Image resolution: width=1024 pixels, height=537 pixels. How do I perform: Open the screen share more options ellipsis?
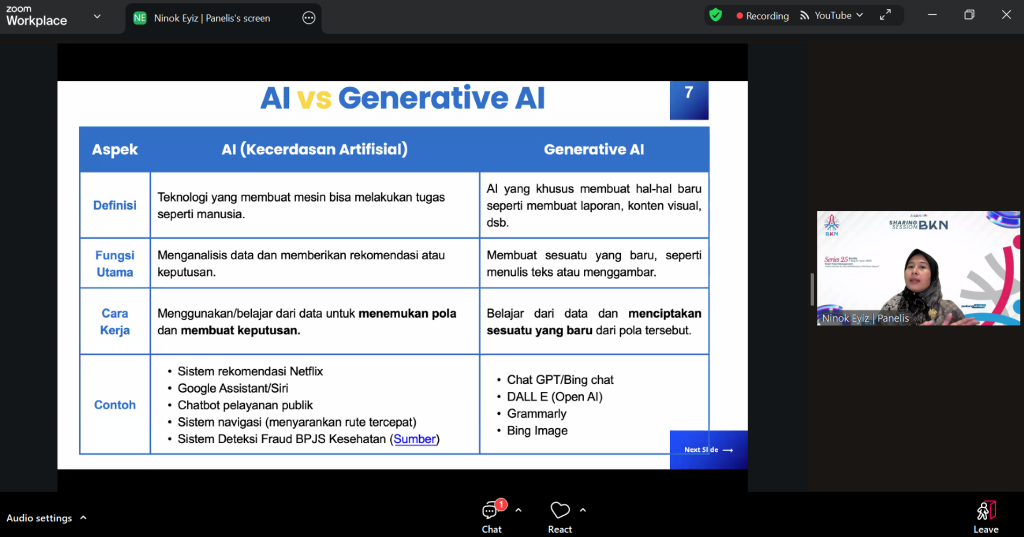(x=309, y=18)
